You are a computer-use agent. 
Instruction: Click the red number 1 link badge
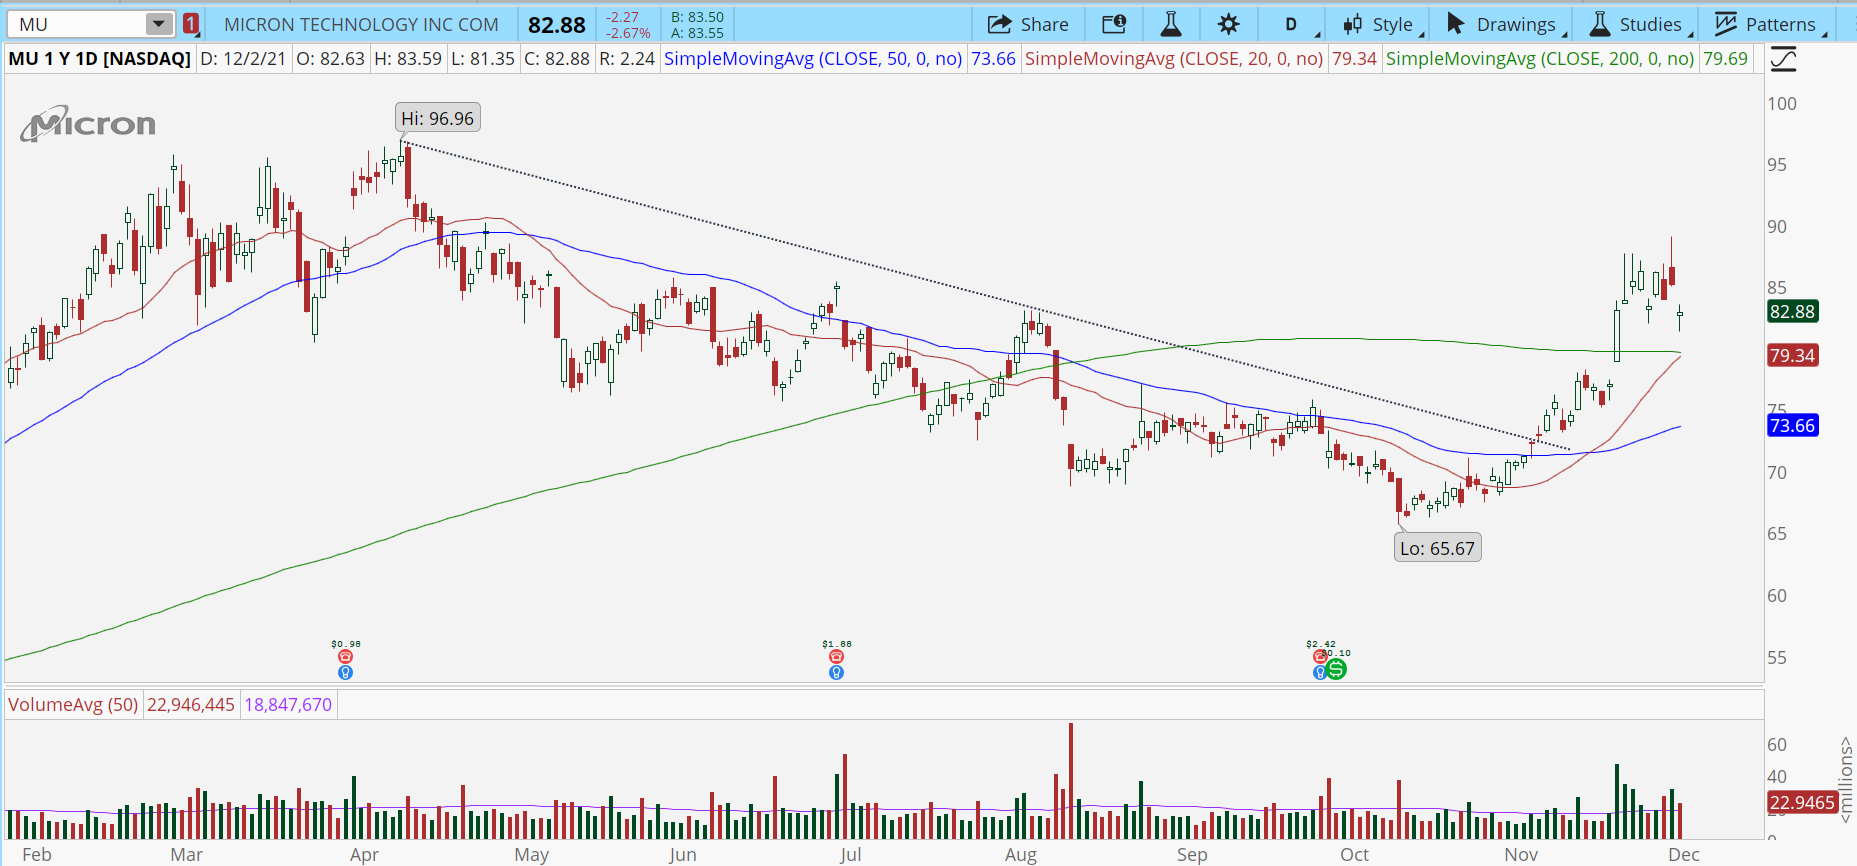pyautogui.click(x=191, y=24)
